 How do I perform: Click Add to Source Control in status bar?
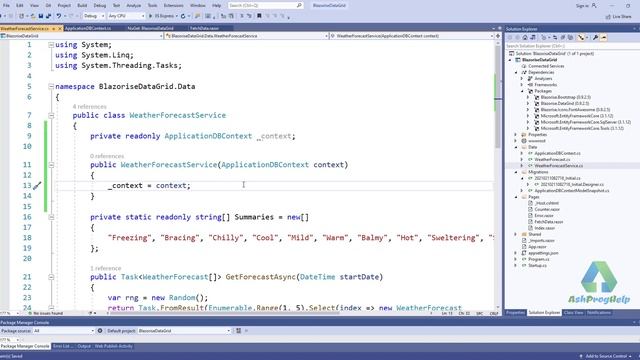click(605, 356)
